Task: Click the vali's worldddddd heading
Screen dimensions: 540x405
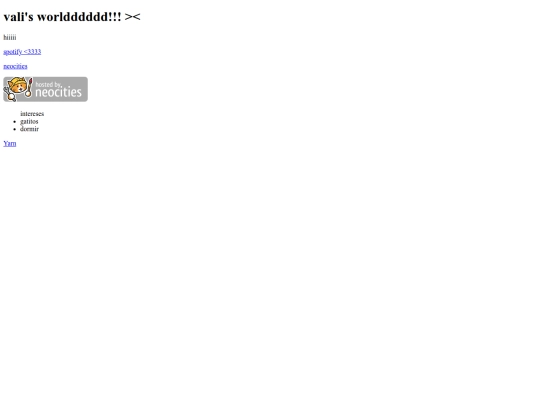Action: (72, 17)
